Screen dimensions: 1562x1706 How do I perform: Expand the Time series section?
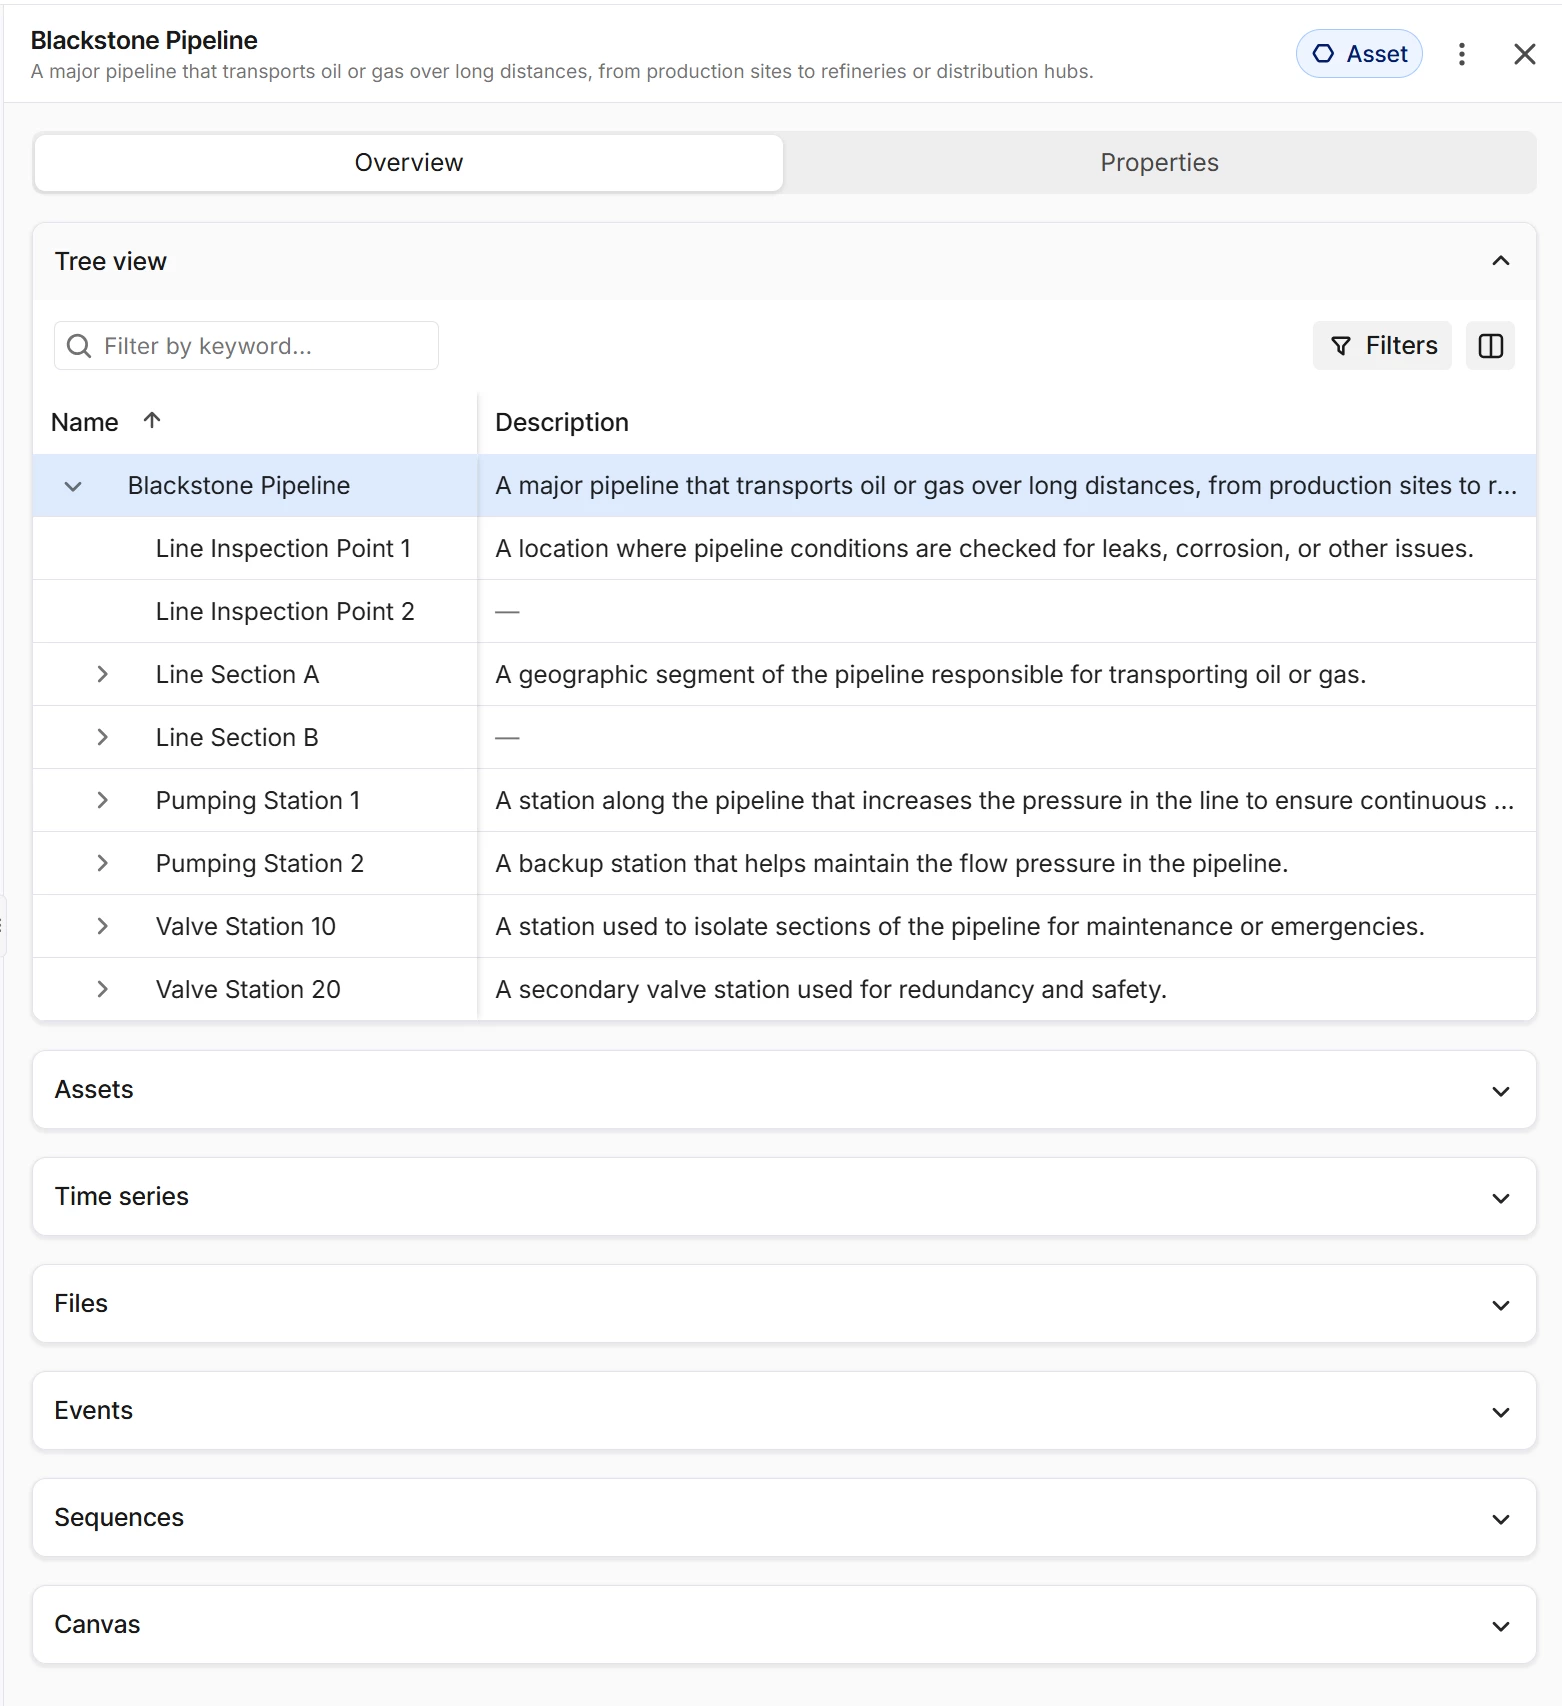coord(784,1197)
